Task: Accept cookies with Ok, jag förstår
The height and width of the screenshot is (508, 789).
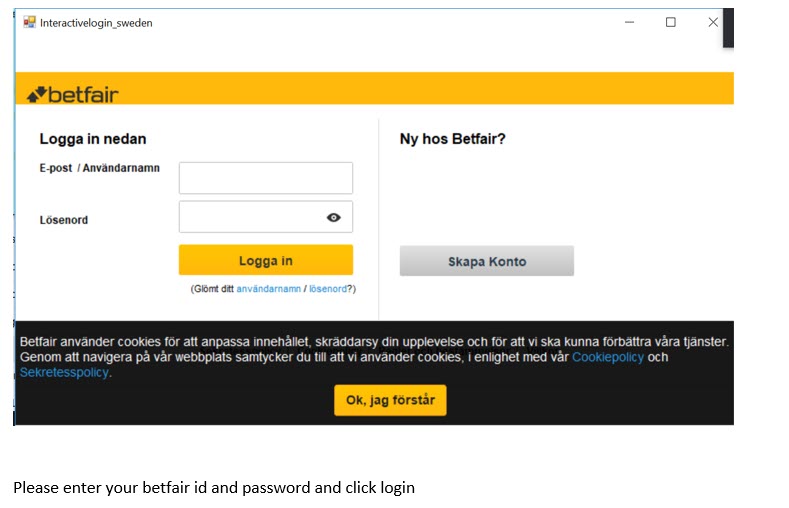Action: [390, 400]
